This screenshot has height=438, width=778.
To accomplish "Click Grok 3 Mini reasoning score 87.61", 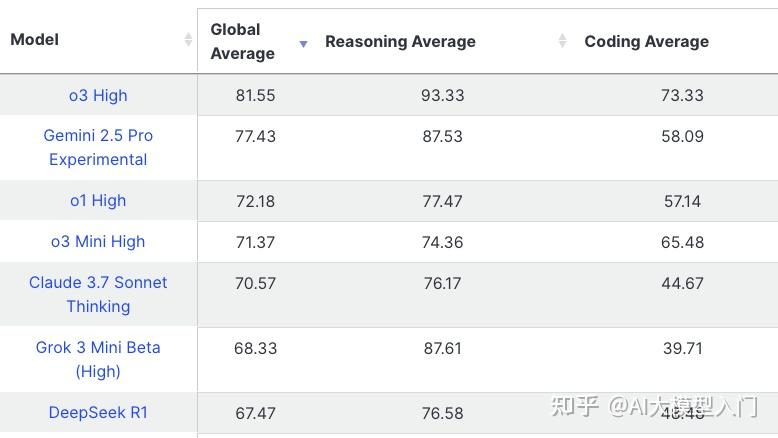I will (442, 348).
